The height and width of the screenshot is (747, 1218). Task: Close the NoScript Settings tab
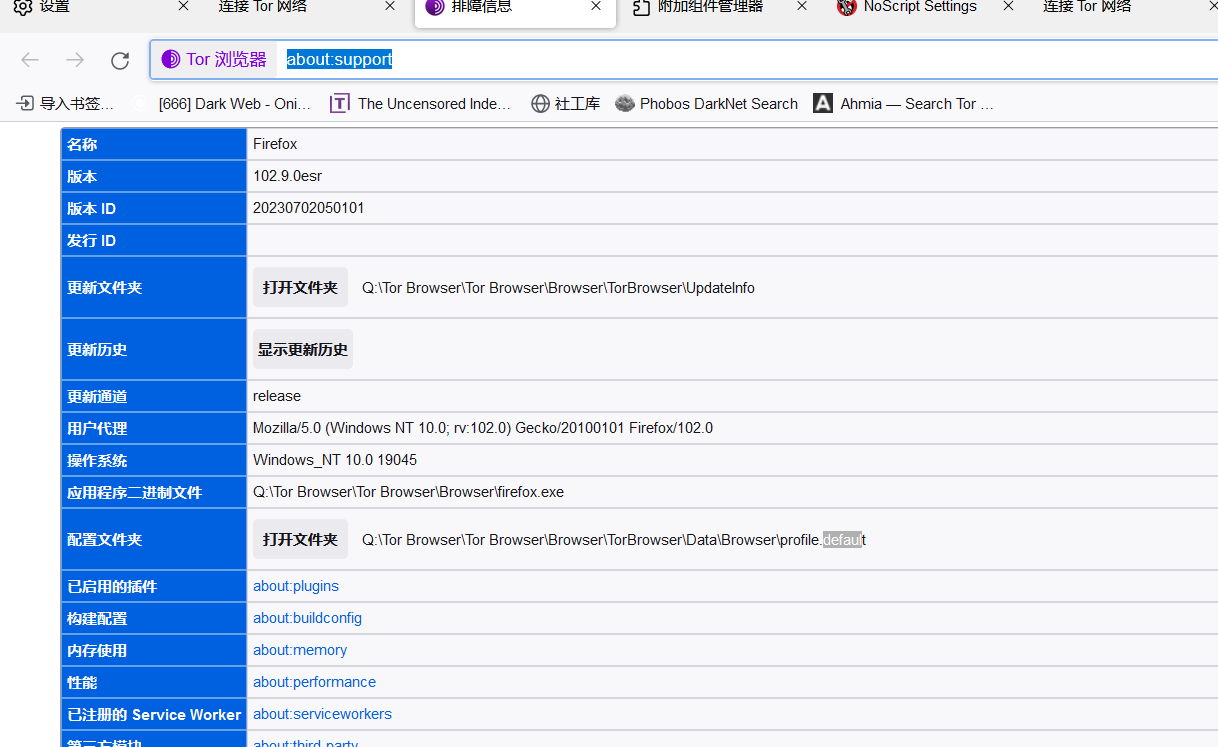coord(1008,6)
